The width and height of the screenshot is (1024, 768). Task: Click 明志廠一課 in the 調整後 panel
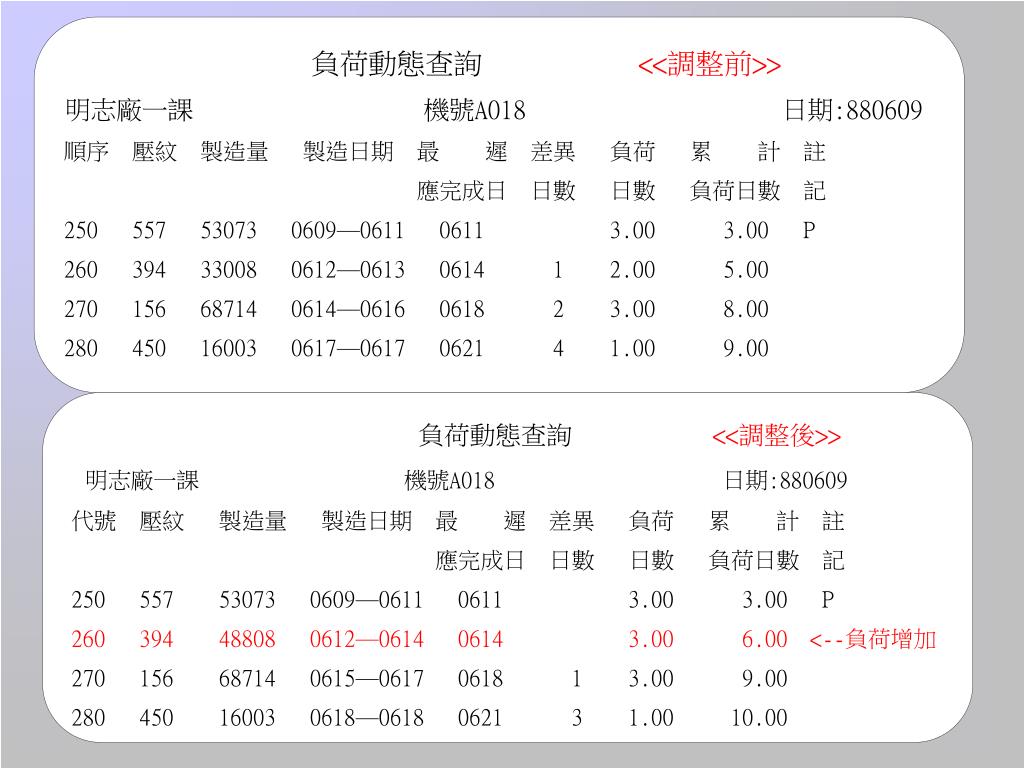pos(142,481)
